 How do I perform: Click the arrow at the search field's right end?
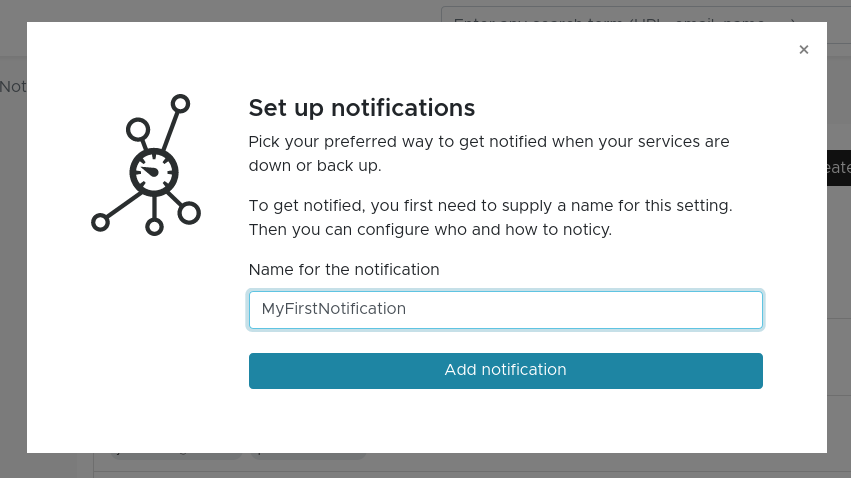pos(793,17)
